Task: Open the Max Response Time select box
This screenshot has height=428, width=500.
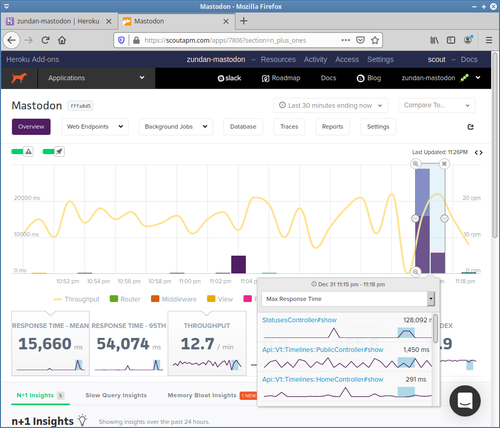Action: [348, 299]
